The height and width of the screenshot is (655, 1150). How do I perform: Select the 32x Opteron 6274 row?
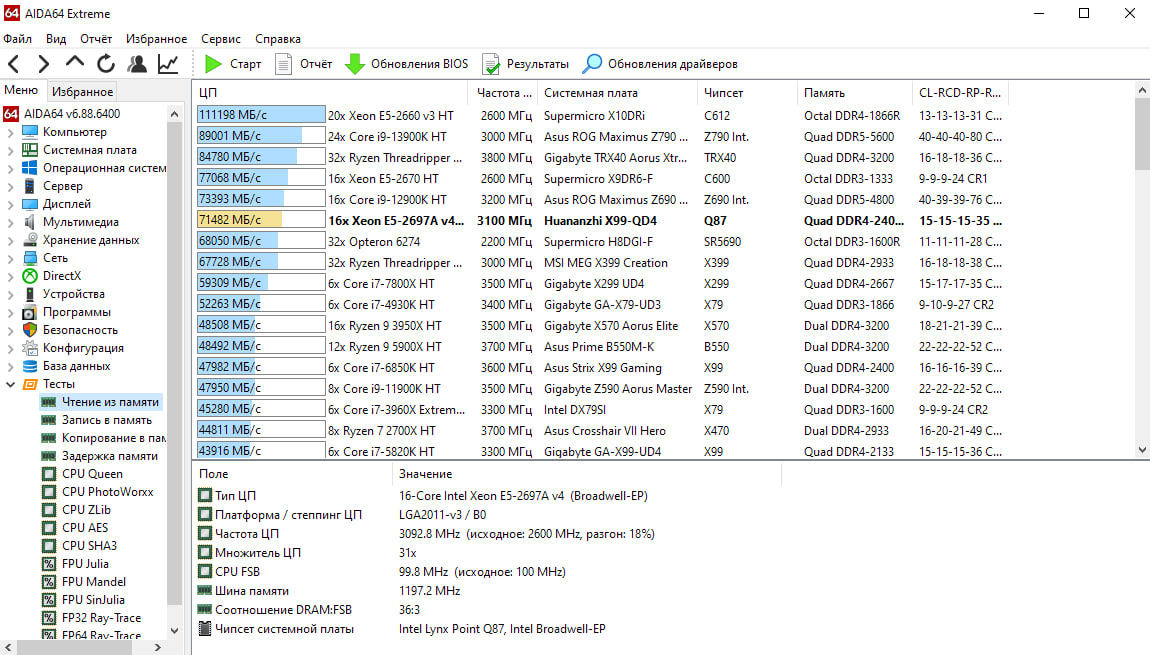tap(601, 241)
